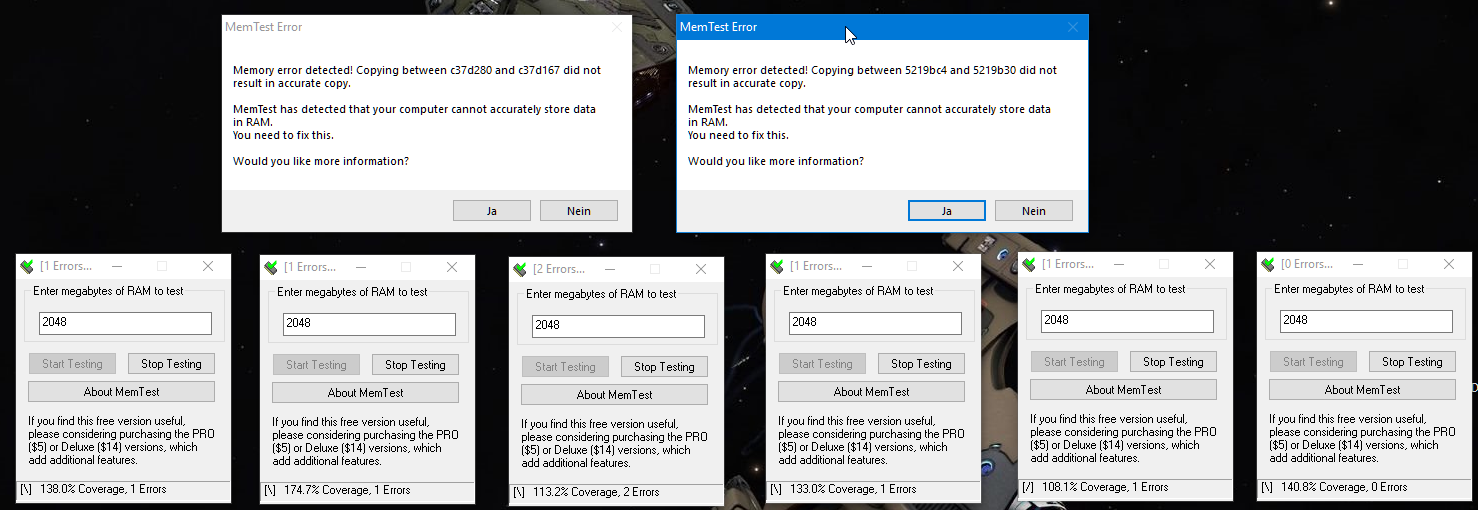The width and height of the screenshot is (1478, 510).
Task: Open About MemTest in the 113.2% Coverage window
Action: [x=614, y=395]
